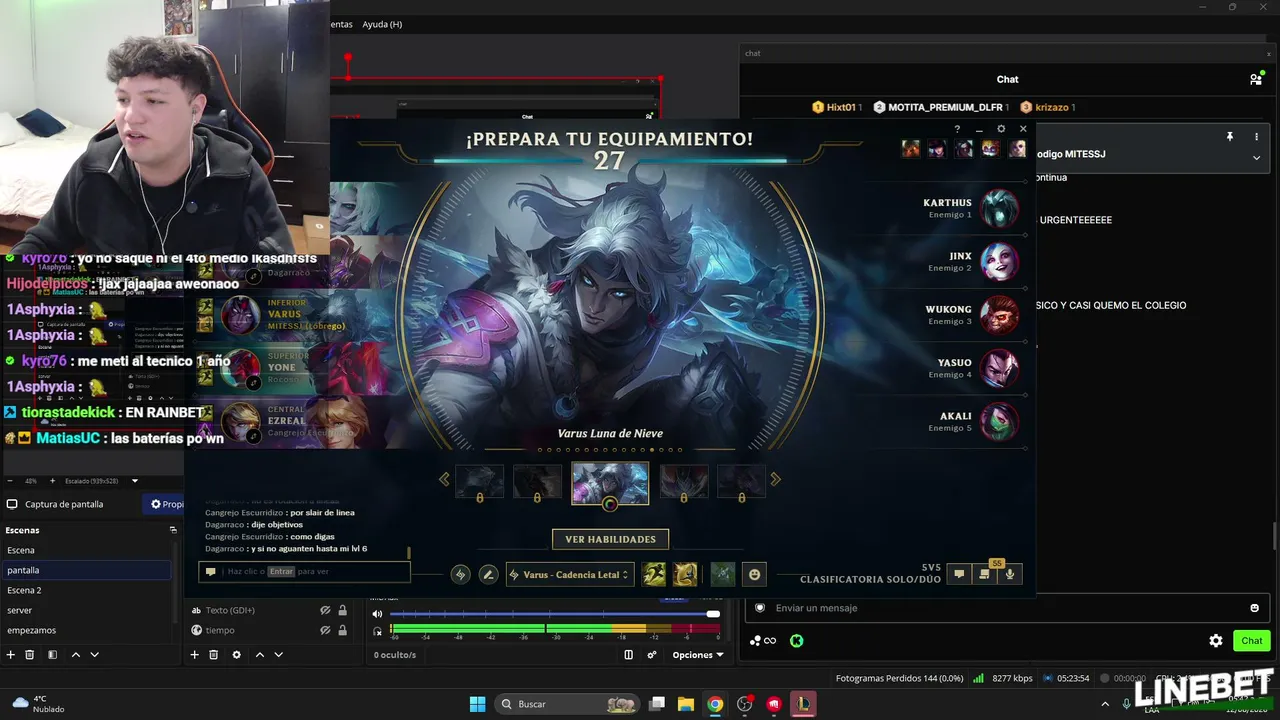Open the skin chroma color wheel
This screenshot has height=720, width=1280.
pos(610,504)
